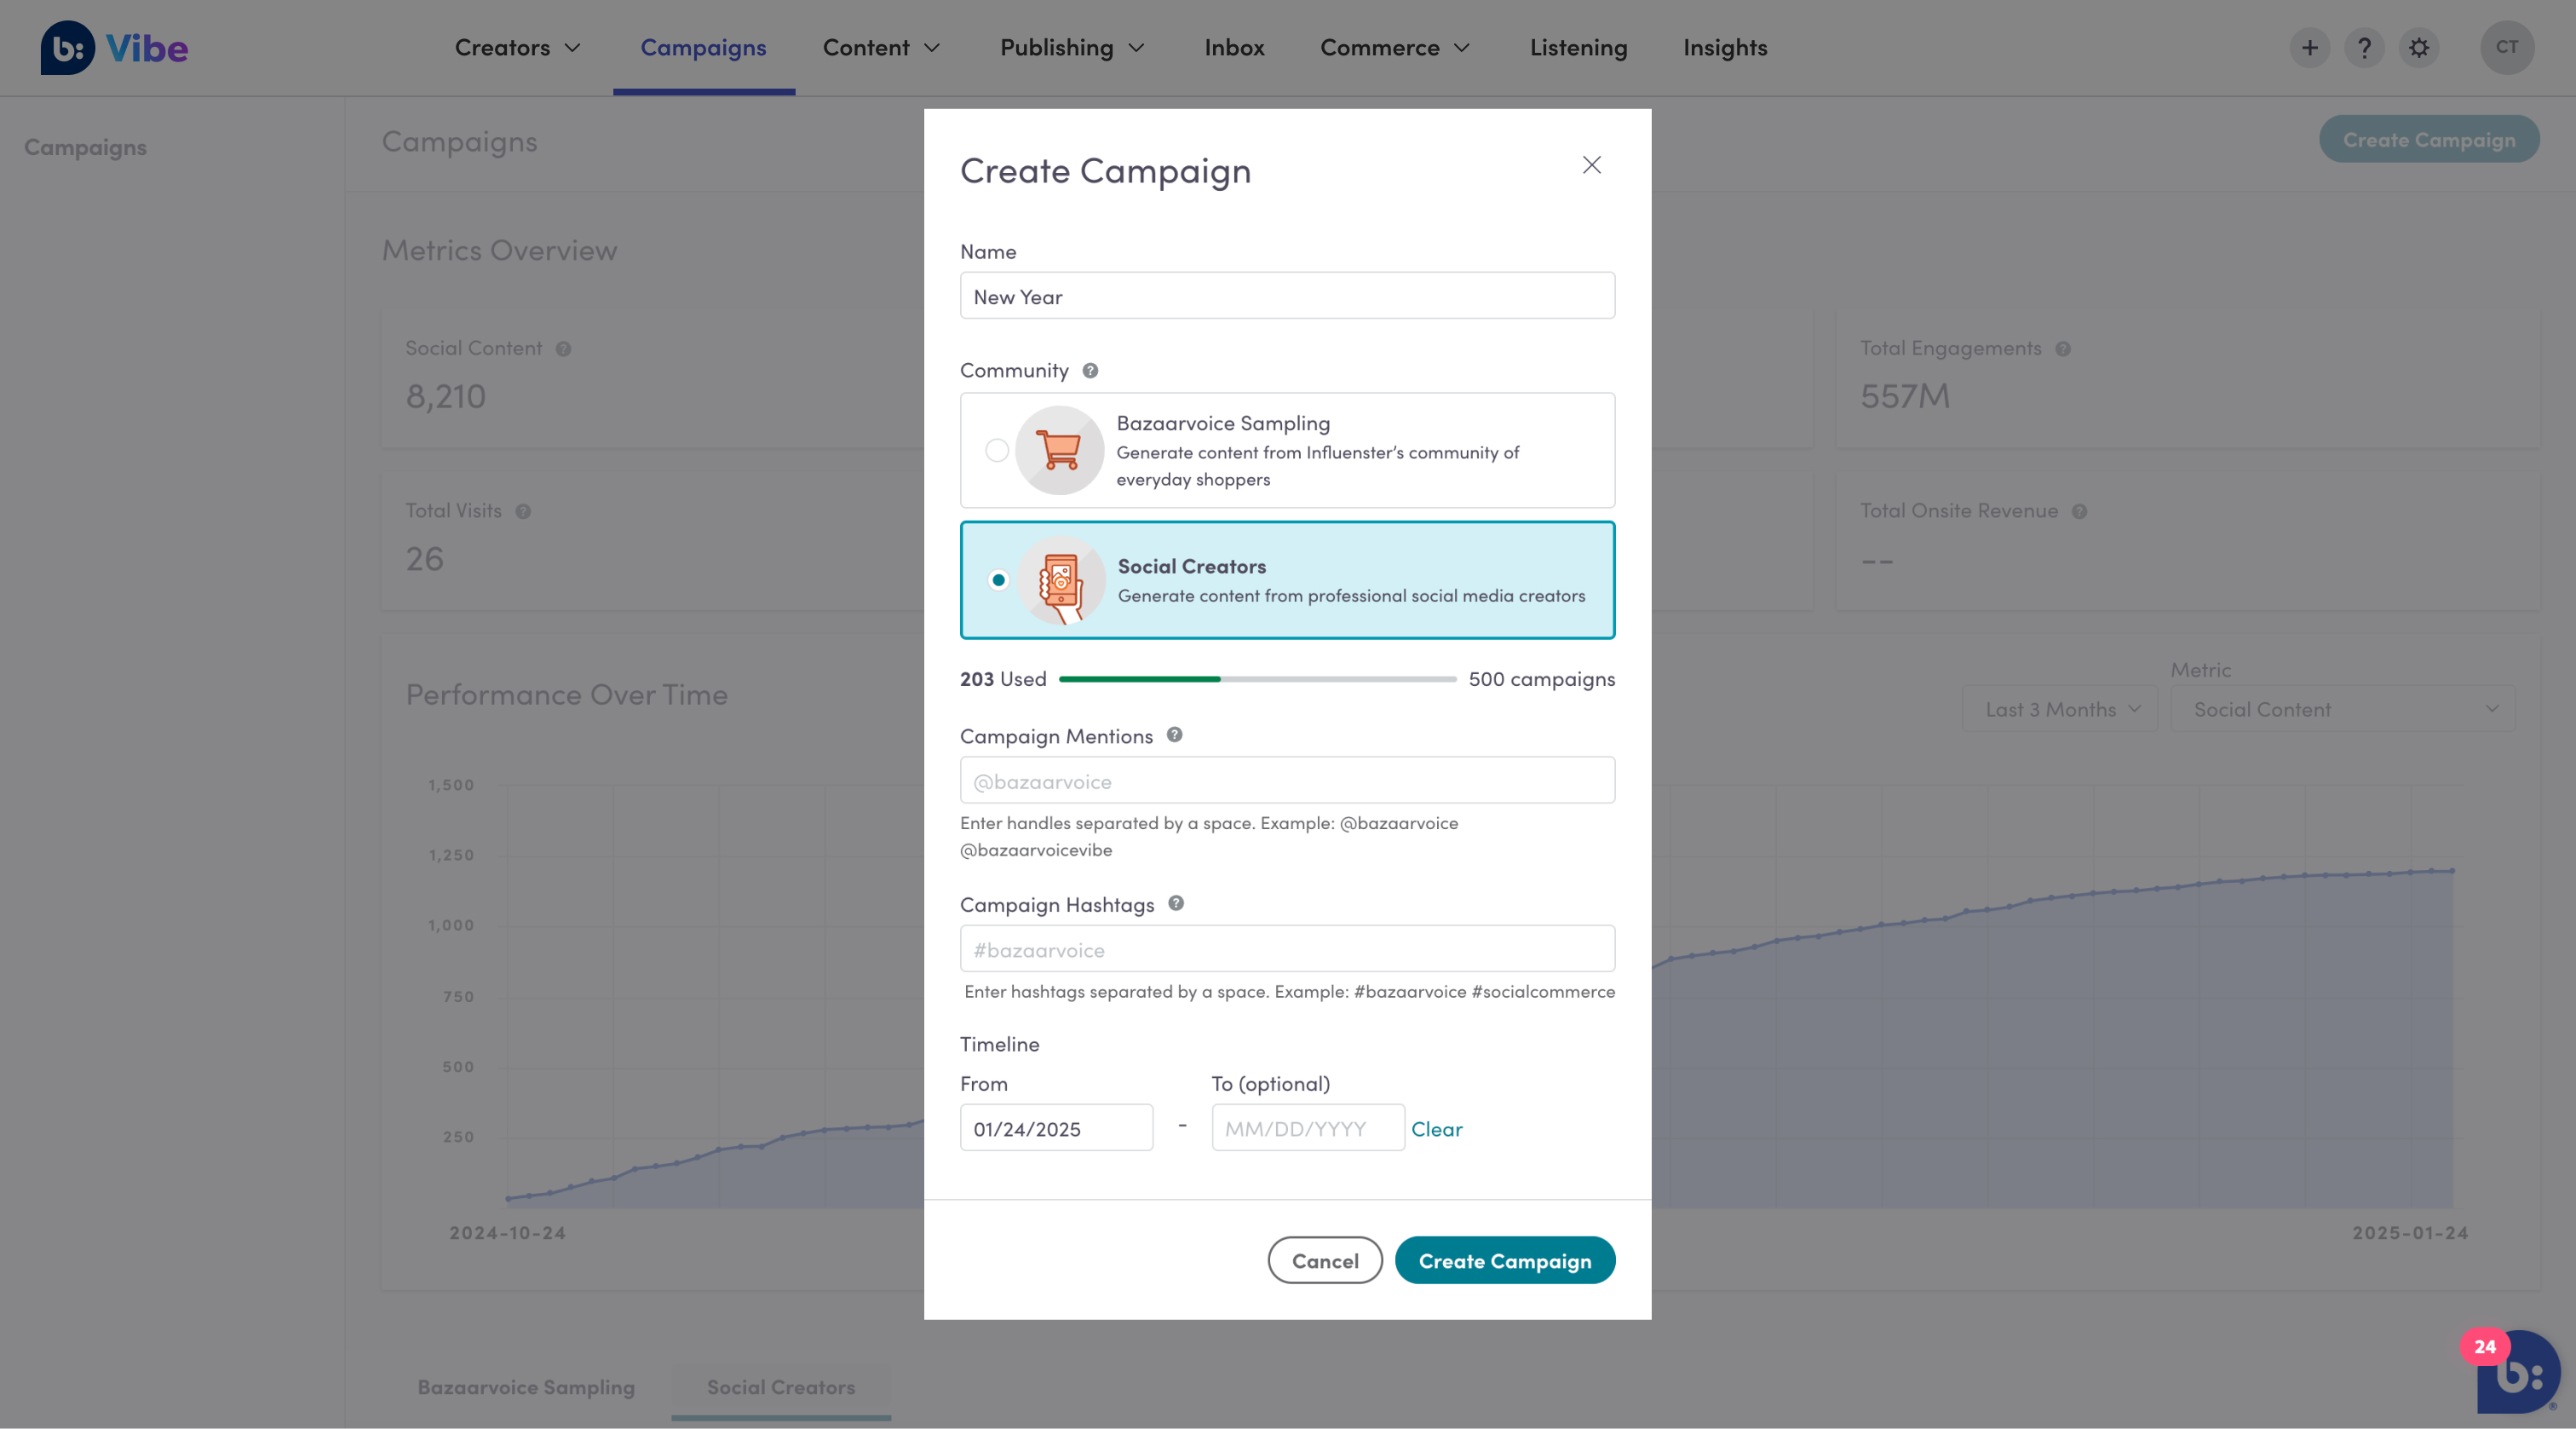Switch to the Social Creators bottom tab
This screenshot has width=2576, height=1429.
[x=781, y=1387]
